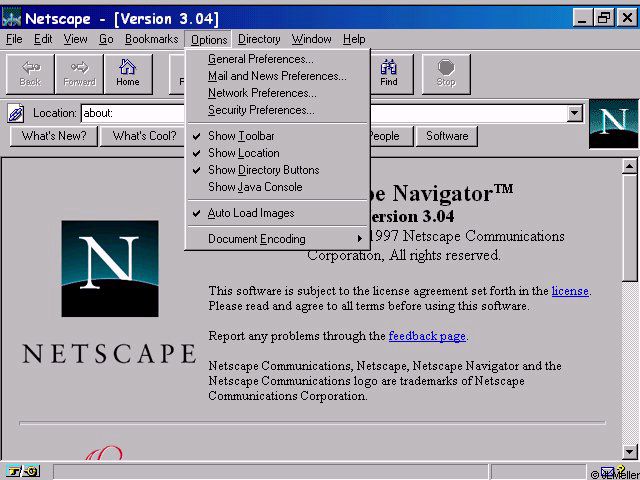This screenshot has height=480, width=640.
Task: Toggle Auto Load Images option
Action: (278, 213)
